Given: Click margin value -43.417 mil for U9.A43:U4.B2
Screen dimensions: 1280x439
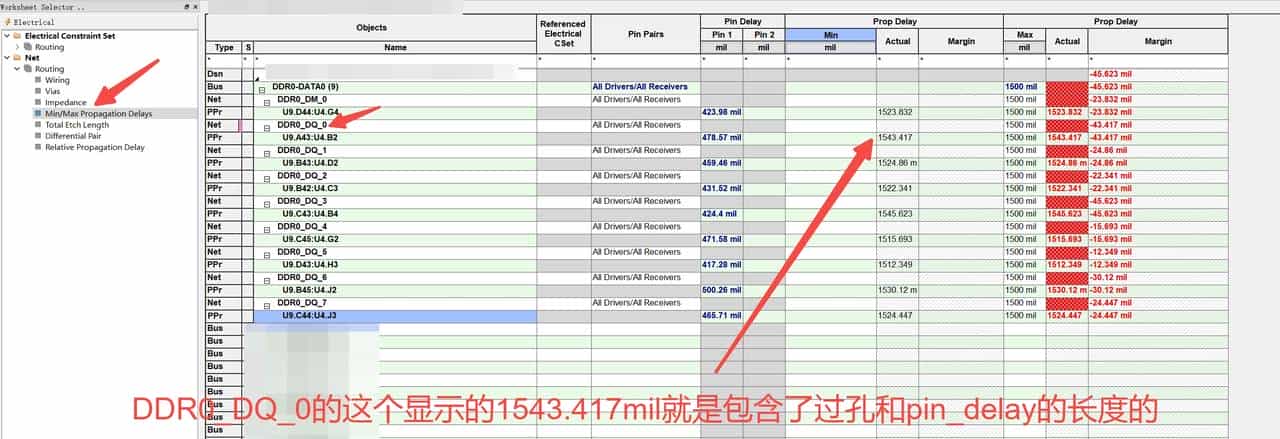Looking at the screenshot, I should click(x=1157, y=137).
